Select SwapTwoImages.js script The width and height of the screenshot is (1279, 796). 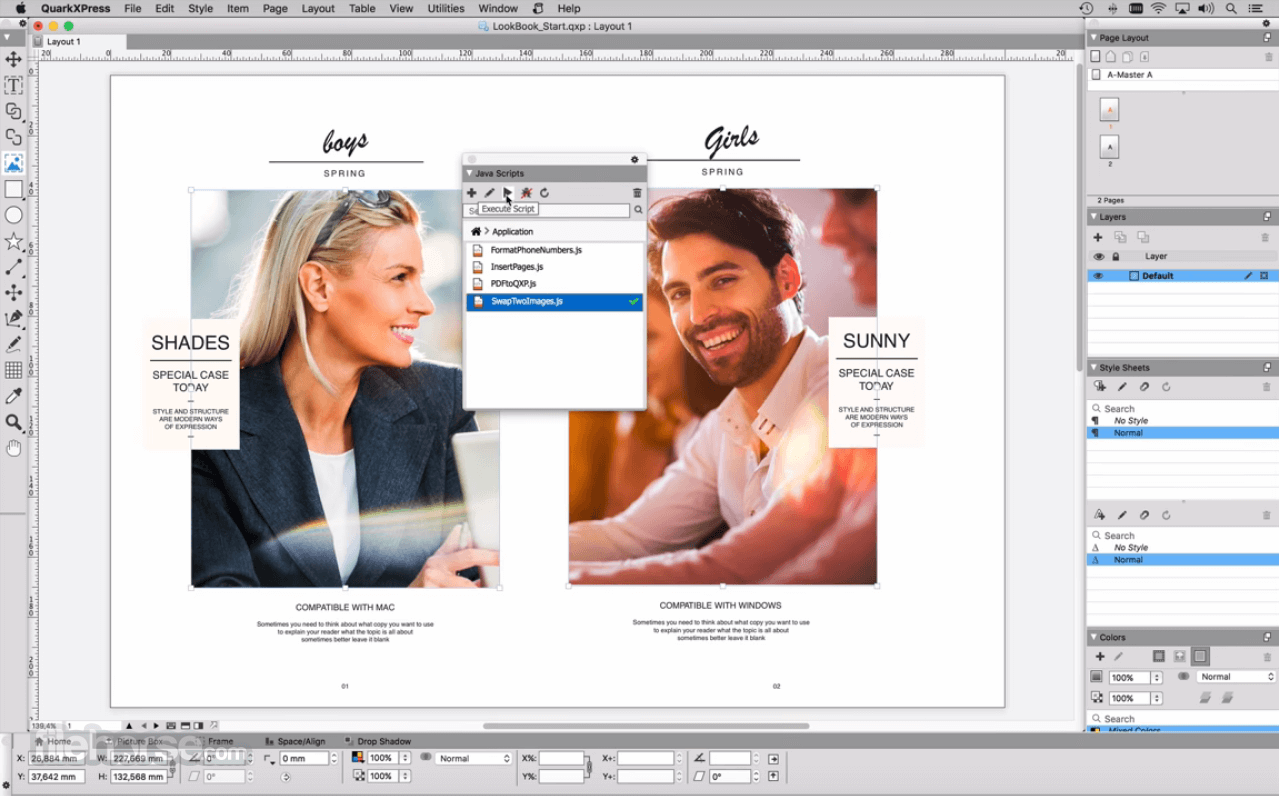[x=554, y=301]
